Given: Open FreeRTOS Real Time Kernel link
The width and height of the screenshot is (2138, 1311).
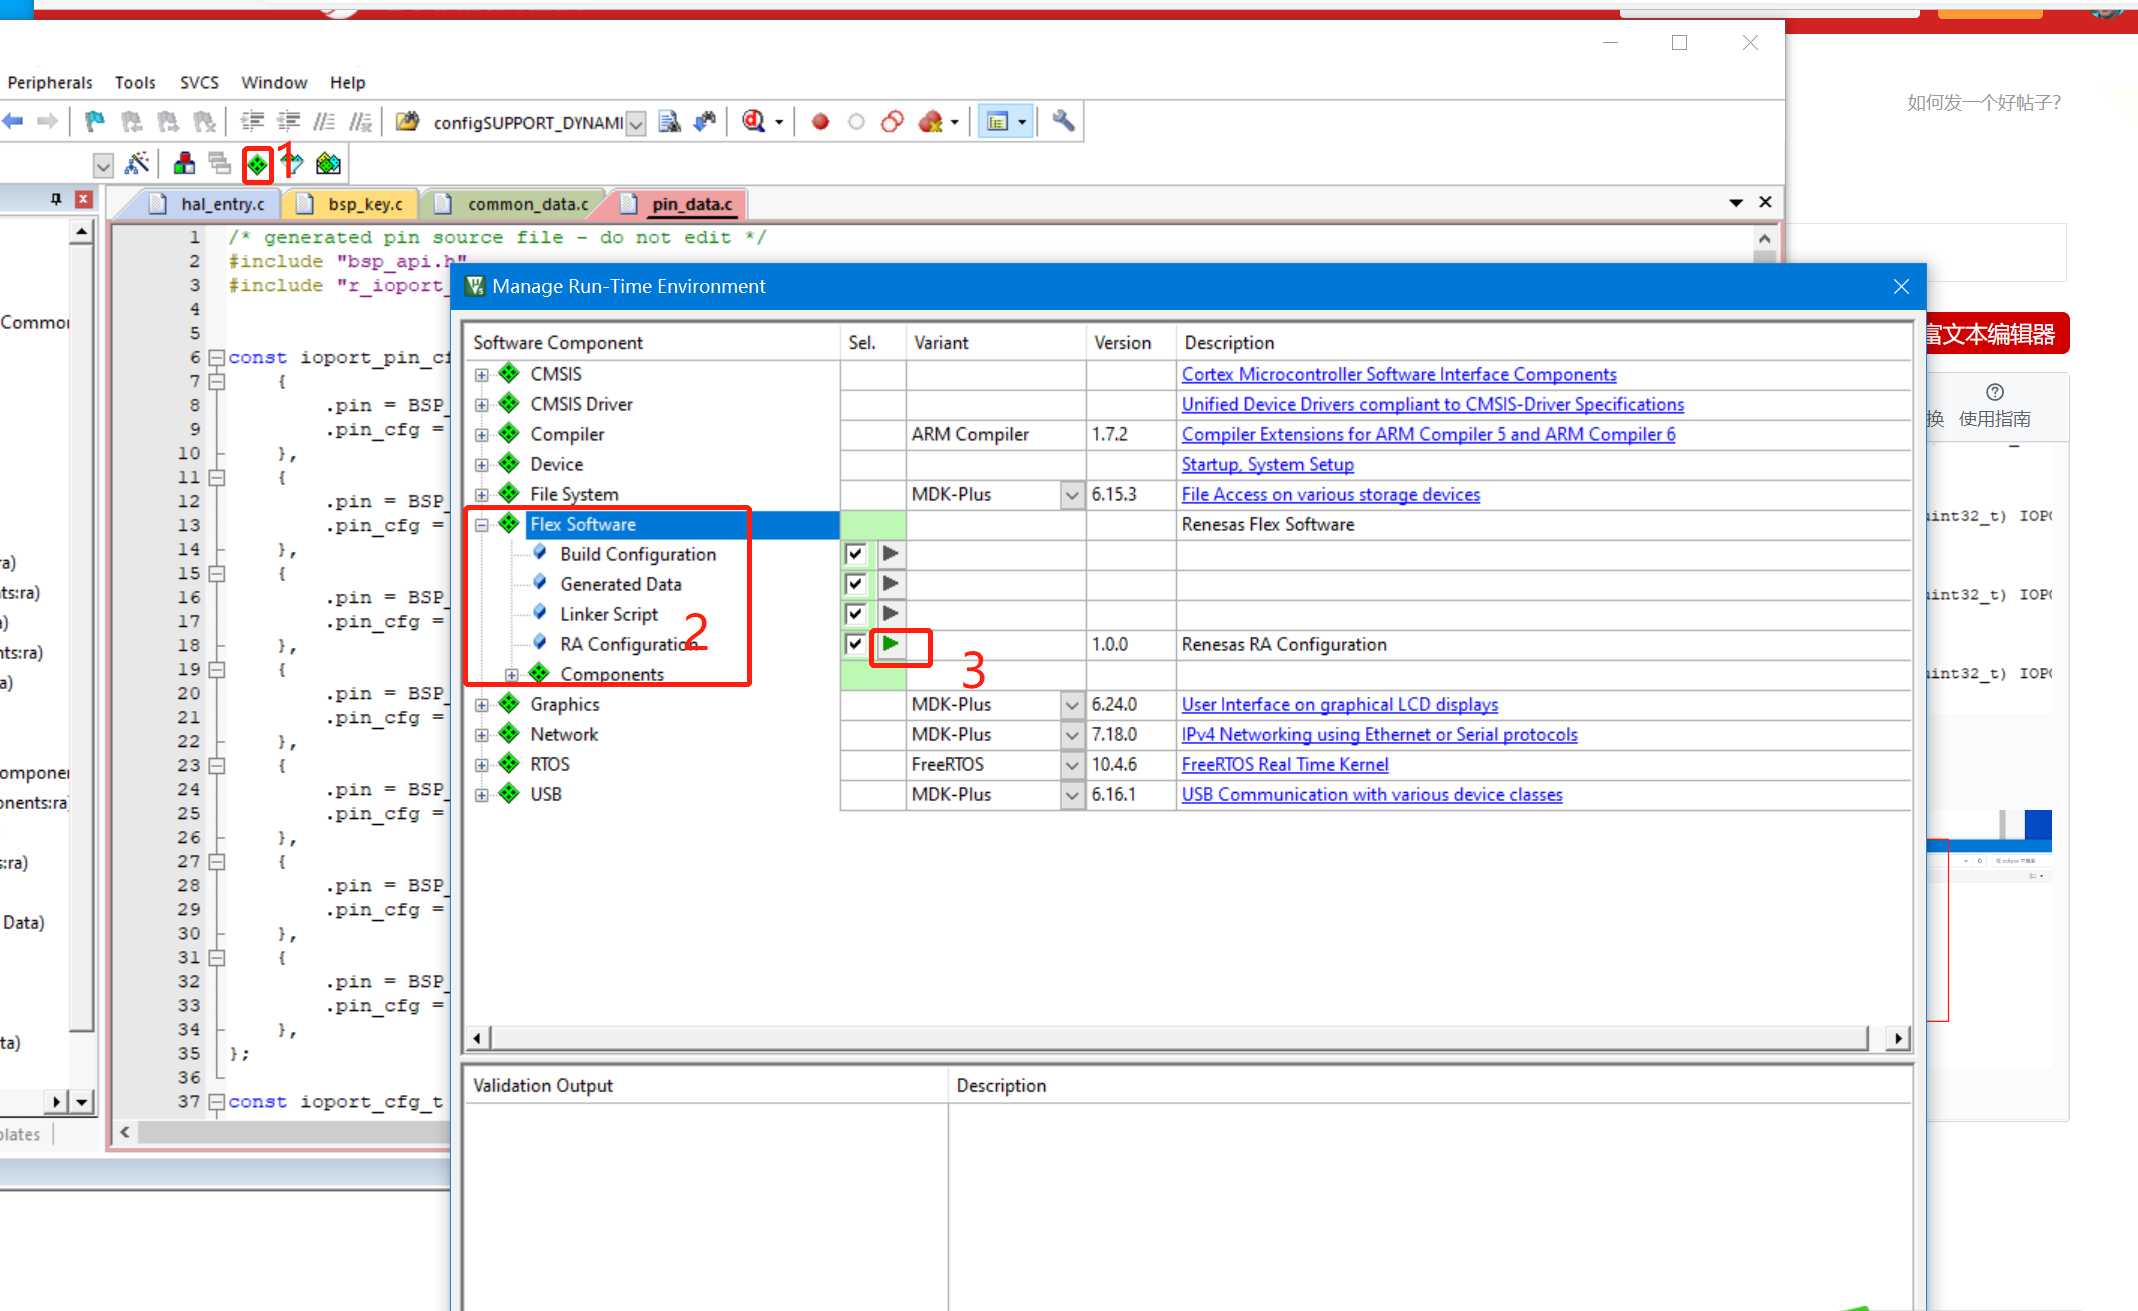Looking at the screenshot, I should tap(1285, 764).
